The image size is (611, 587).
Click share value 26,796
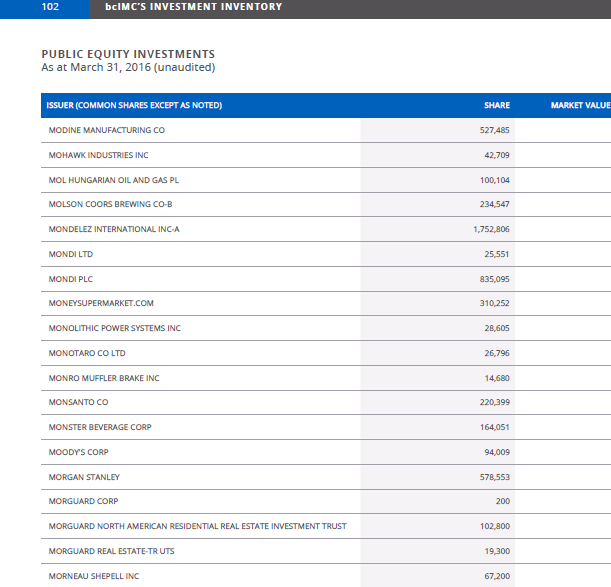pyautogui.click(x=497, y=353)
